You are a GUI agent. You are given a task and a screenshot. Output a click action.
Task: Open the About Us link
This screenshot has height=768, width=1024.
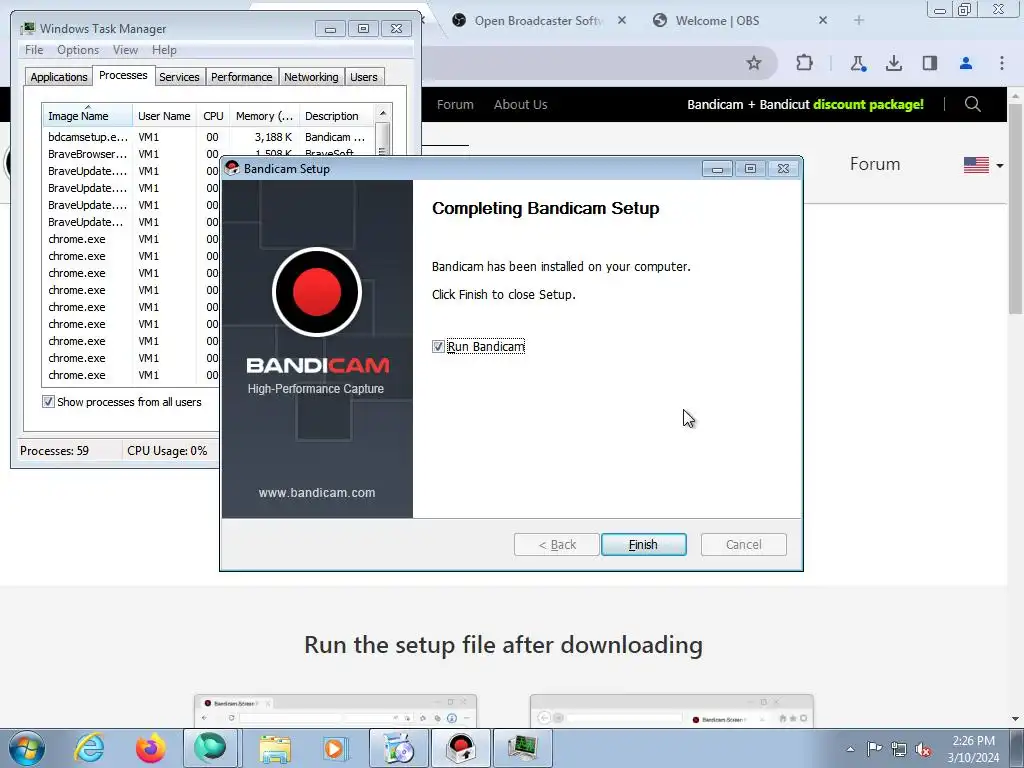(x=520, y=104)
